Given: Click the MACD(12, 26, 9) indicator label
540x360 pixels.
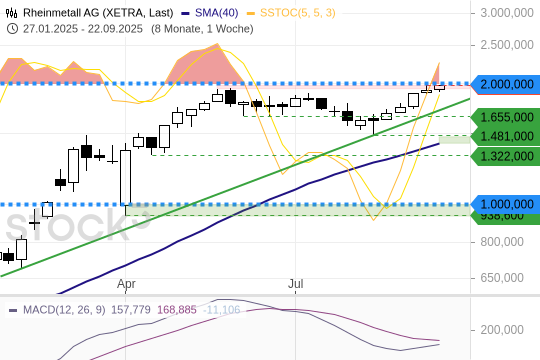Looking at the screenshot, I should [64, 310].
